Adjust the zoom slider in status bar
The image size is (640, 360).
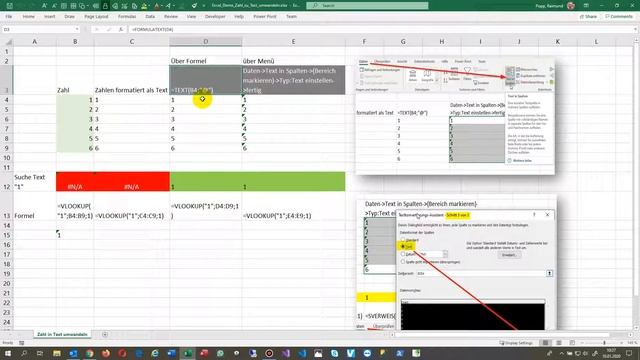603,343
